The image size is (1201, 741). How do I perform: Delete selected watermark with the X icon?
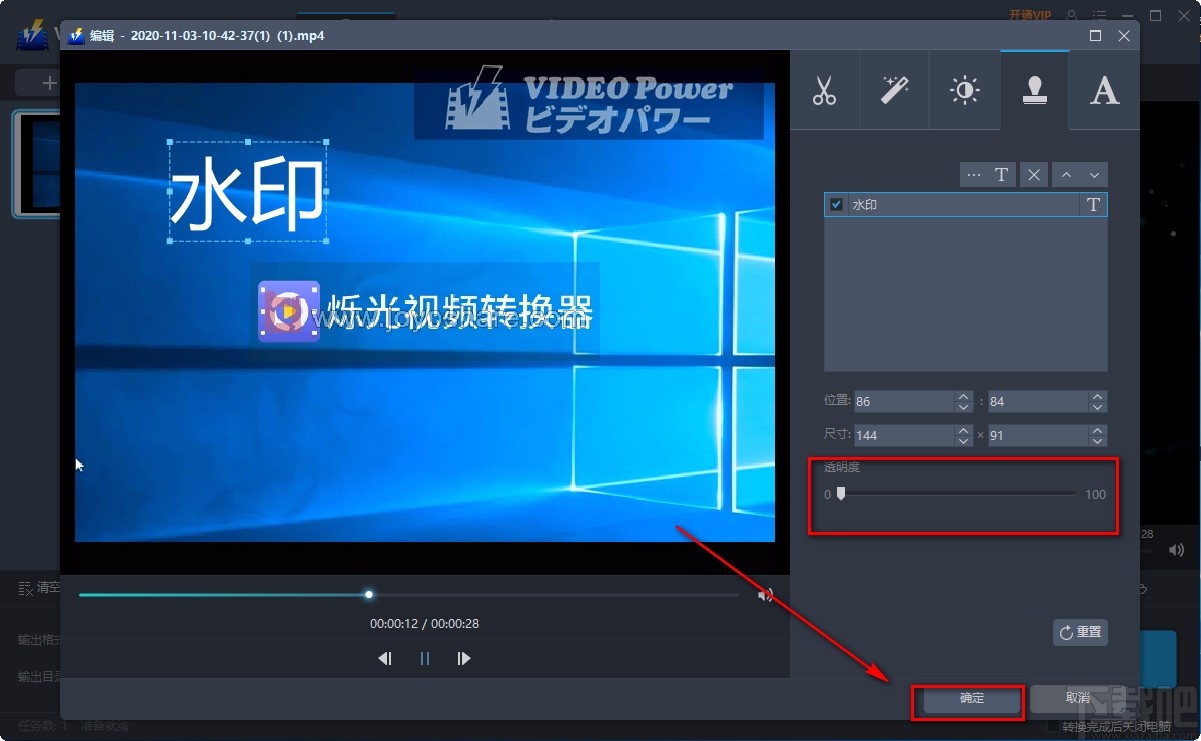click(x=1033, y=174)
